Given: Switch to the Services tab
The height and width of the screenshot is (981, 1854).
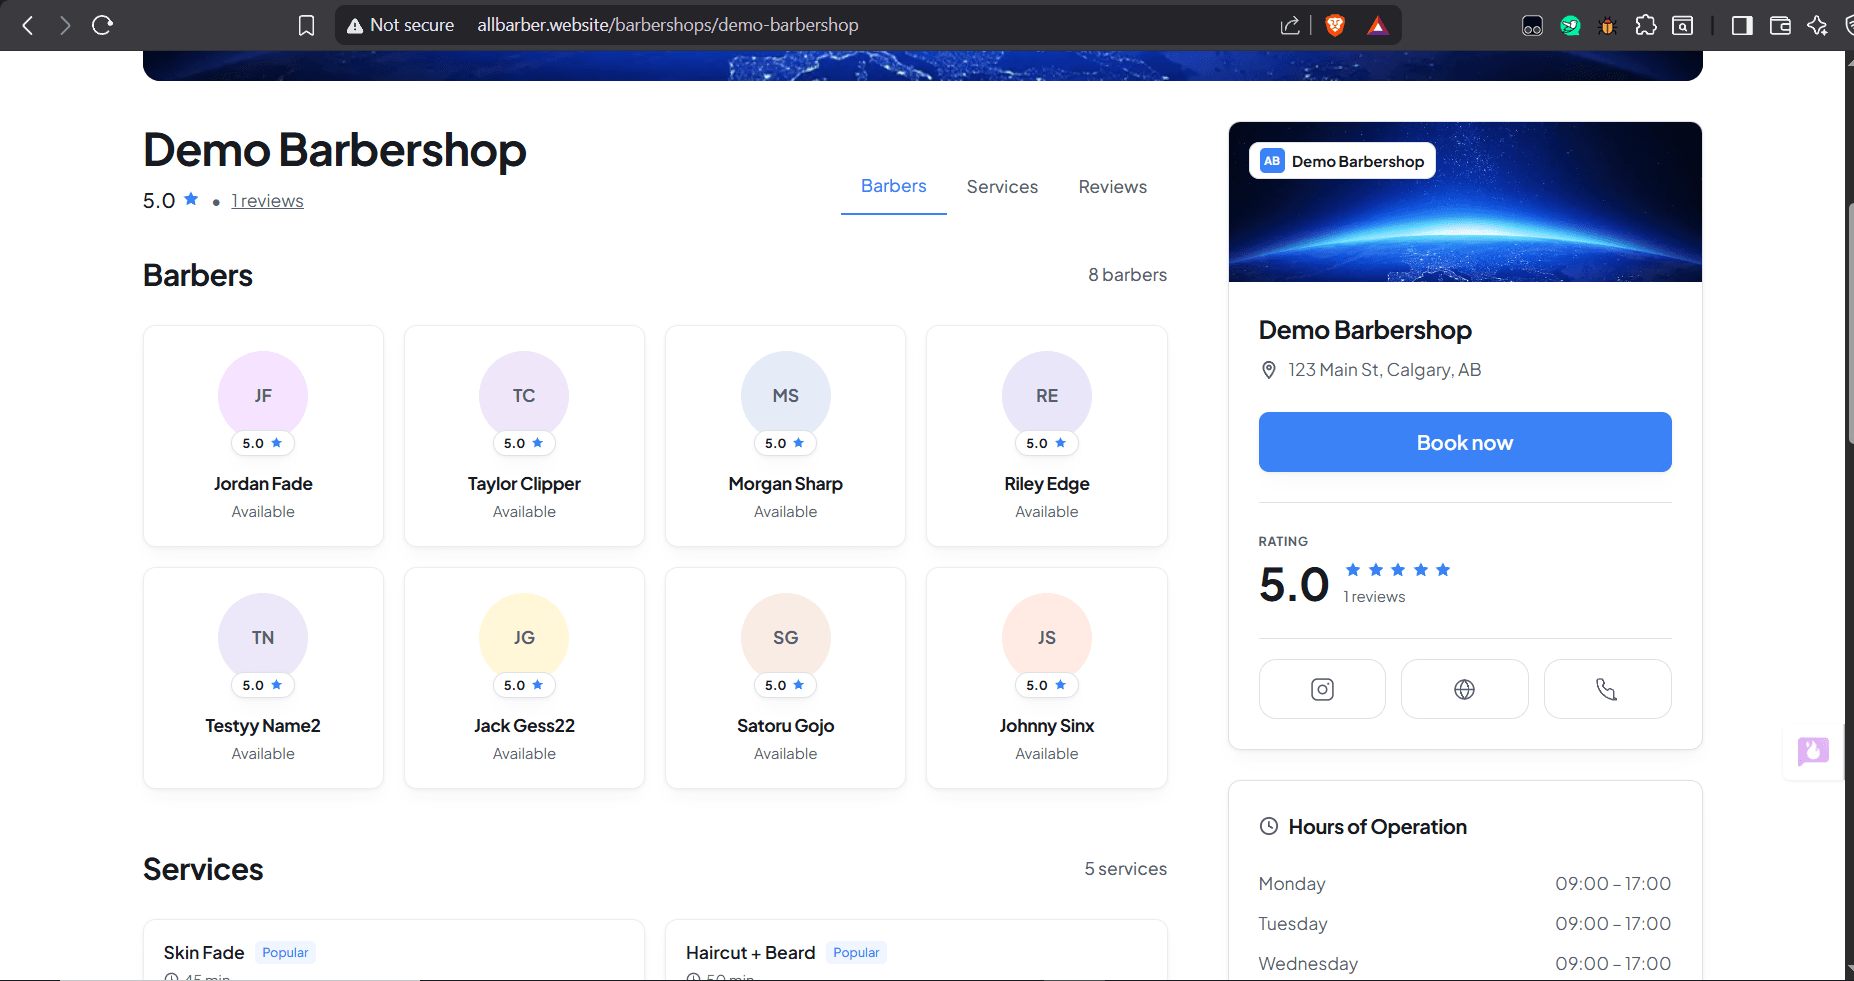Looking at the screenshot, I should (x=1002, y=187).
